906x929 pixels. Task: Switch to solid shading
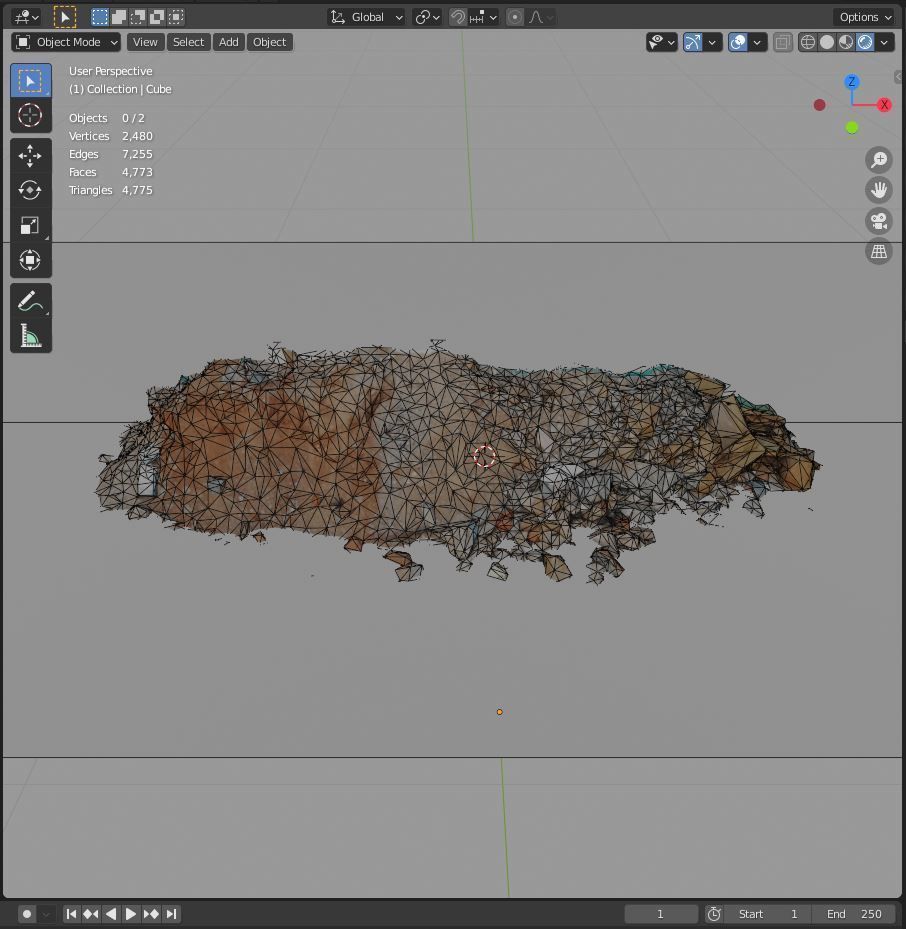click(x=827, y=42)
